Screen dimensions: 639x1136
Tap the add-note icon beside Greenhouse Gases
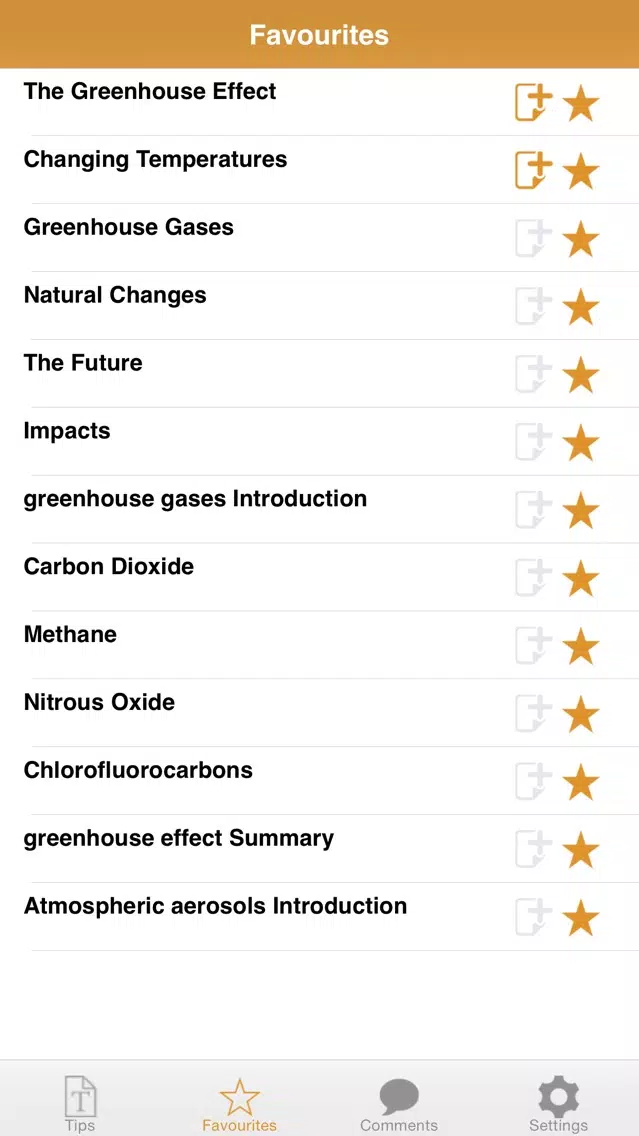click(x=533, y=239)
